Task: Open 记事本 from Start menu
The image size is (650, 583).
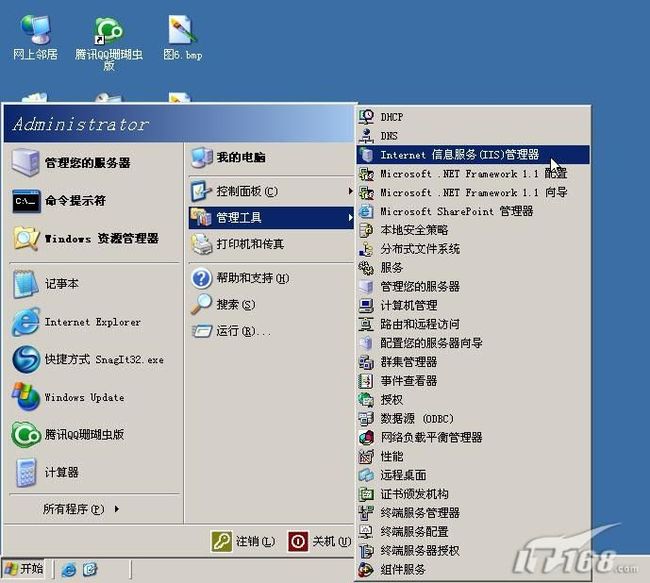Action: click(x=95, y=284)
